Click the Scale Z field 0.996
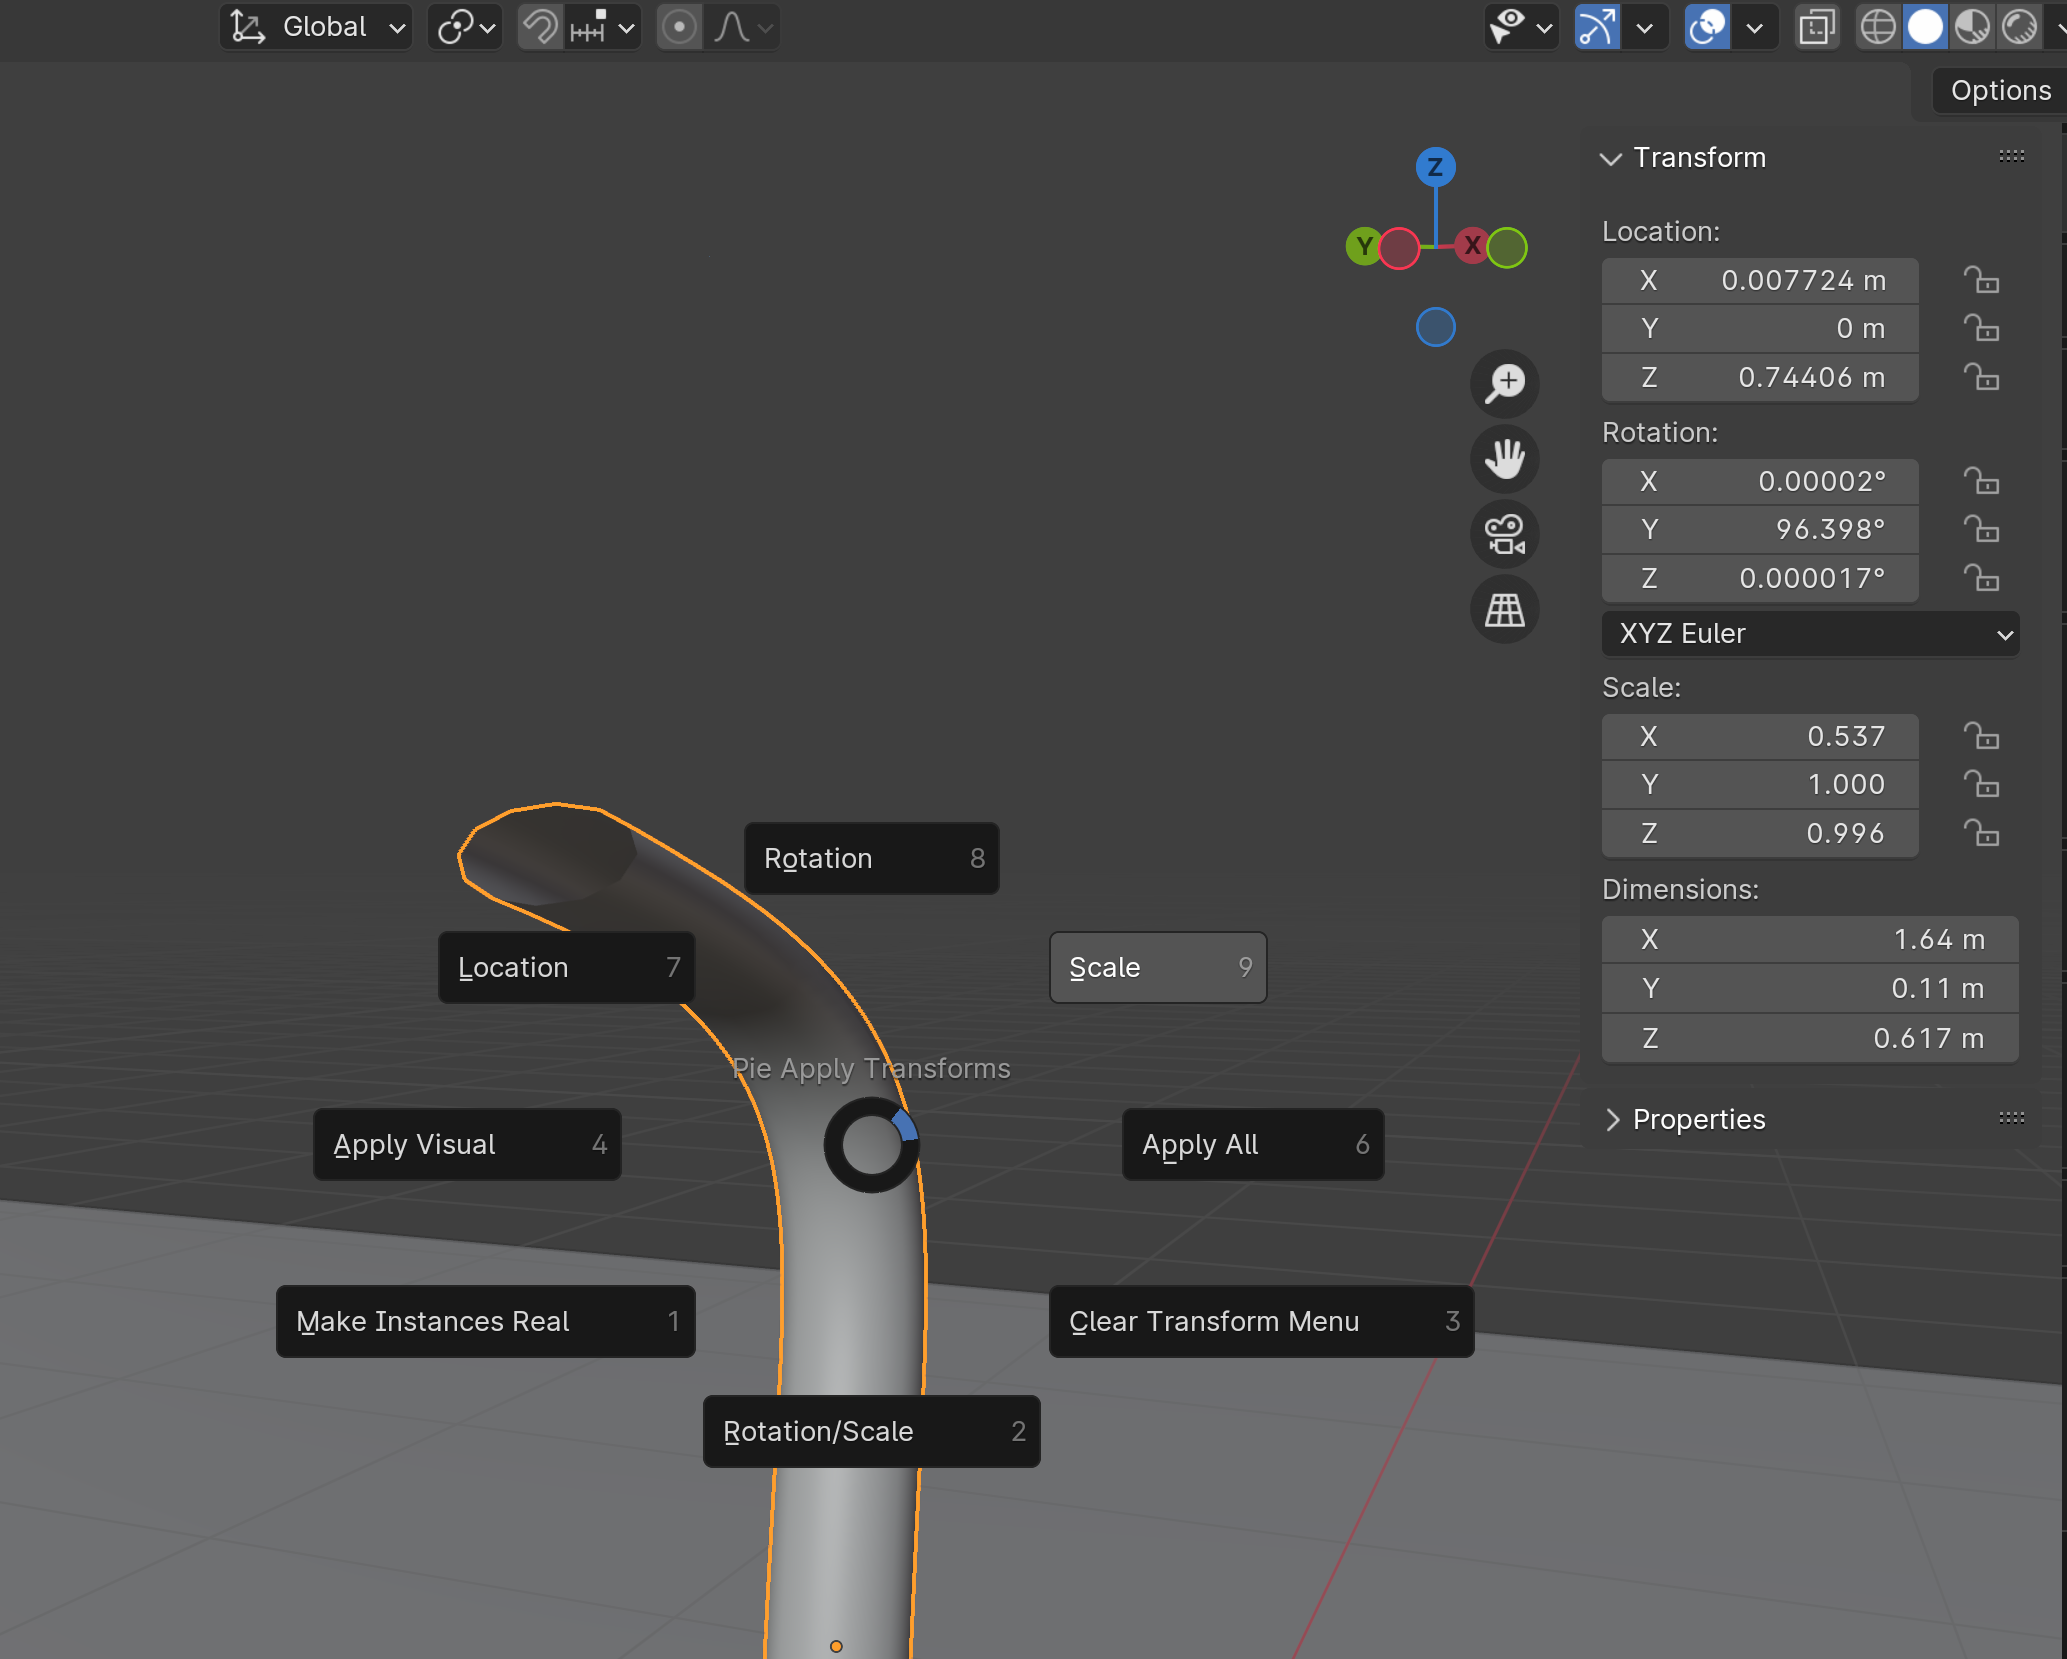2067x1659 pixels. (1760, 834)
